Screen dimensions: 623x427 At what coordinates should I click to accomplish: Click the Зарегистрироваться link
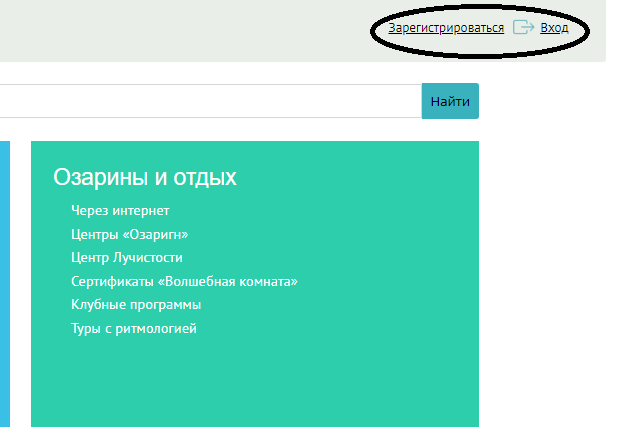tap(446, 28)
